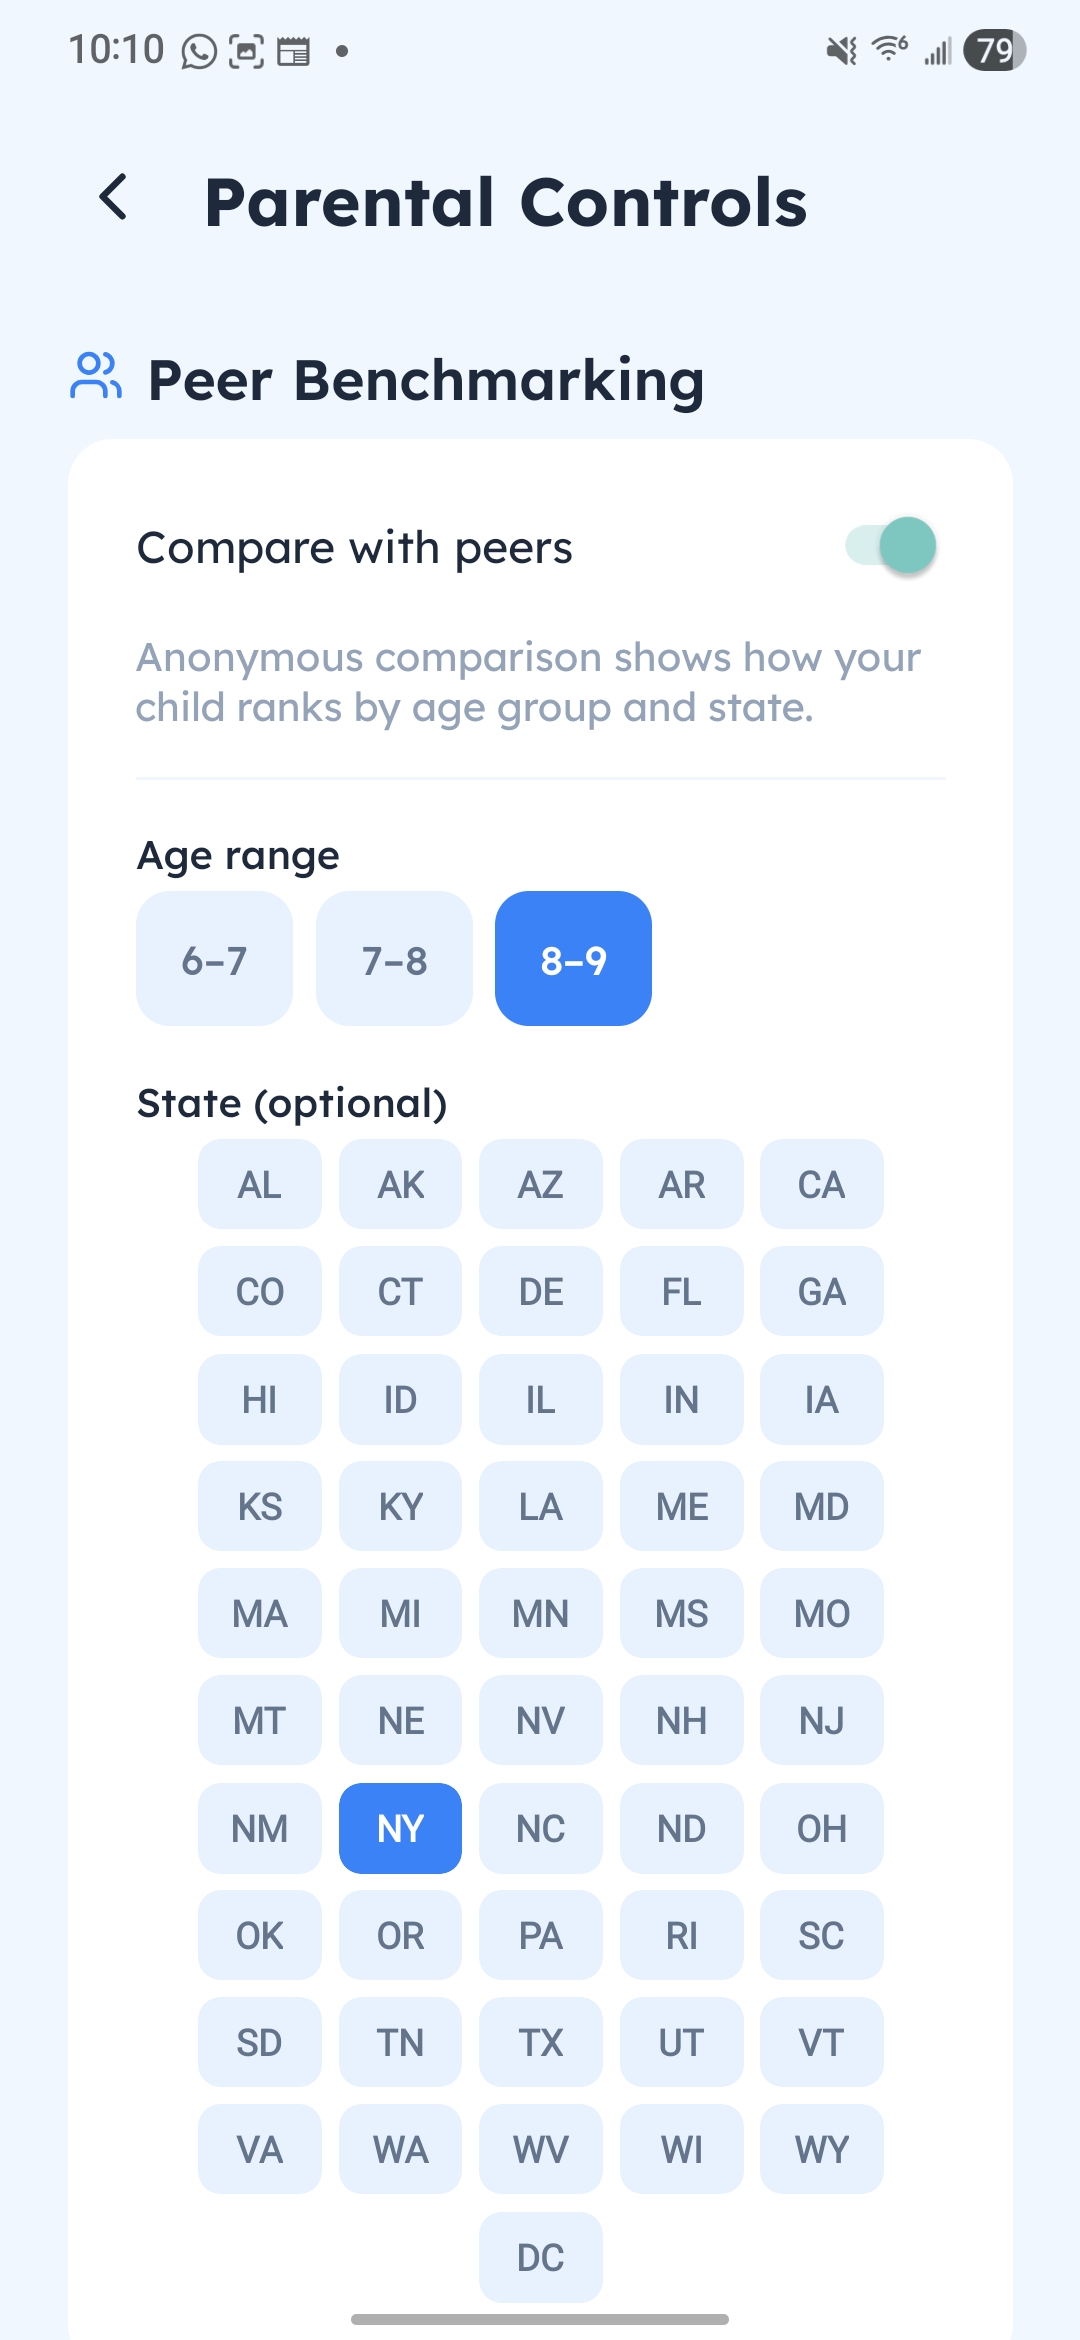
Task: Select Florida as the state
Action: (x=681, y=1291)
